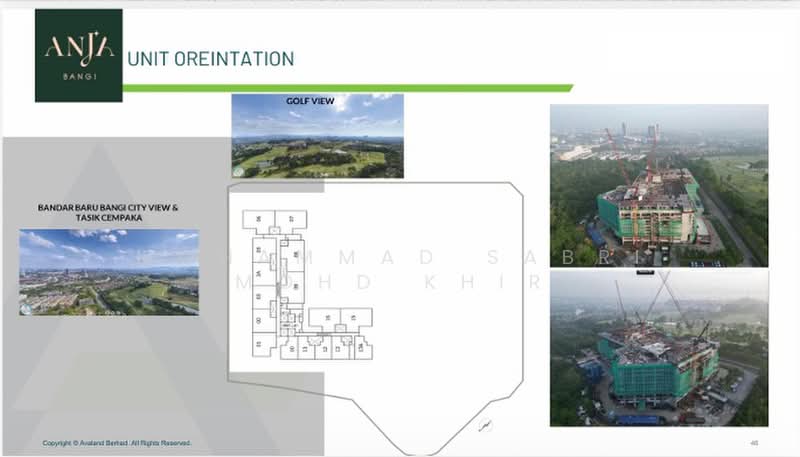The width and height of the screenshot is (800, 457).
Task: Open the Golf View panorama image
Action: coord(317,136)
